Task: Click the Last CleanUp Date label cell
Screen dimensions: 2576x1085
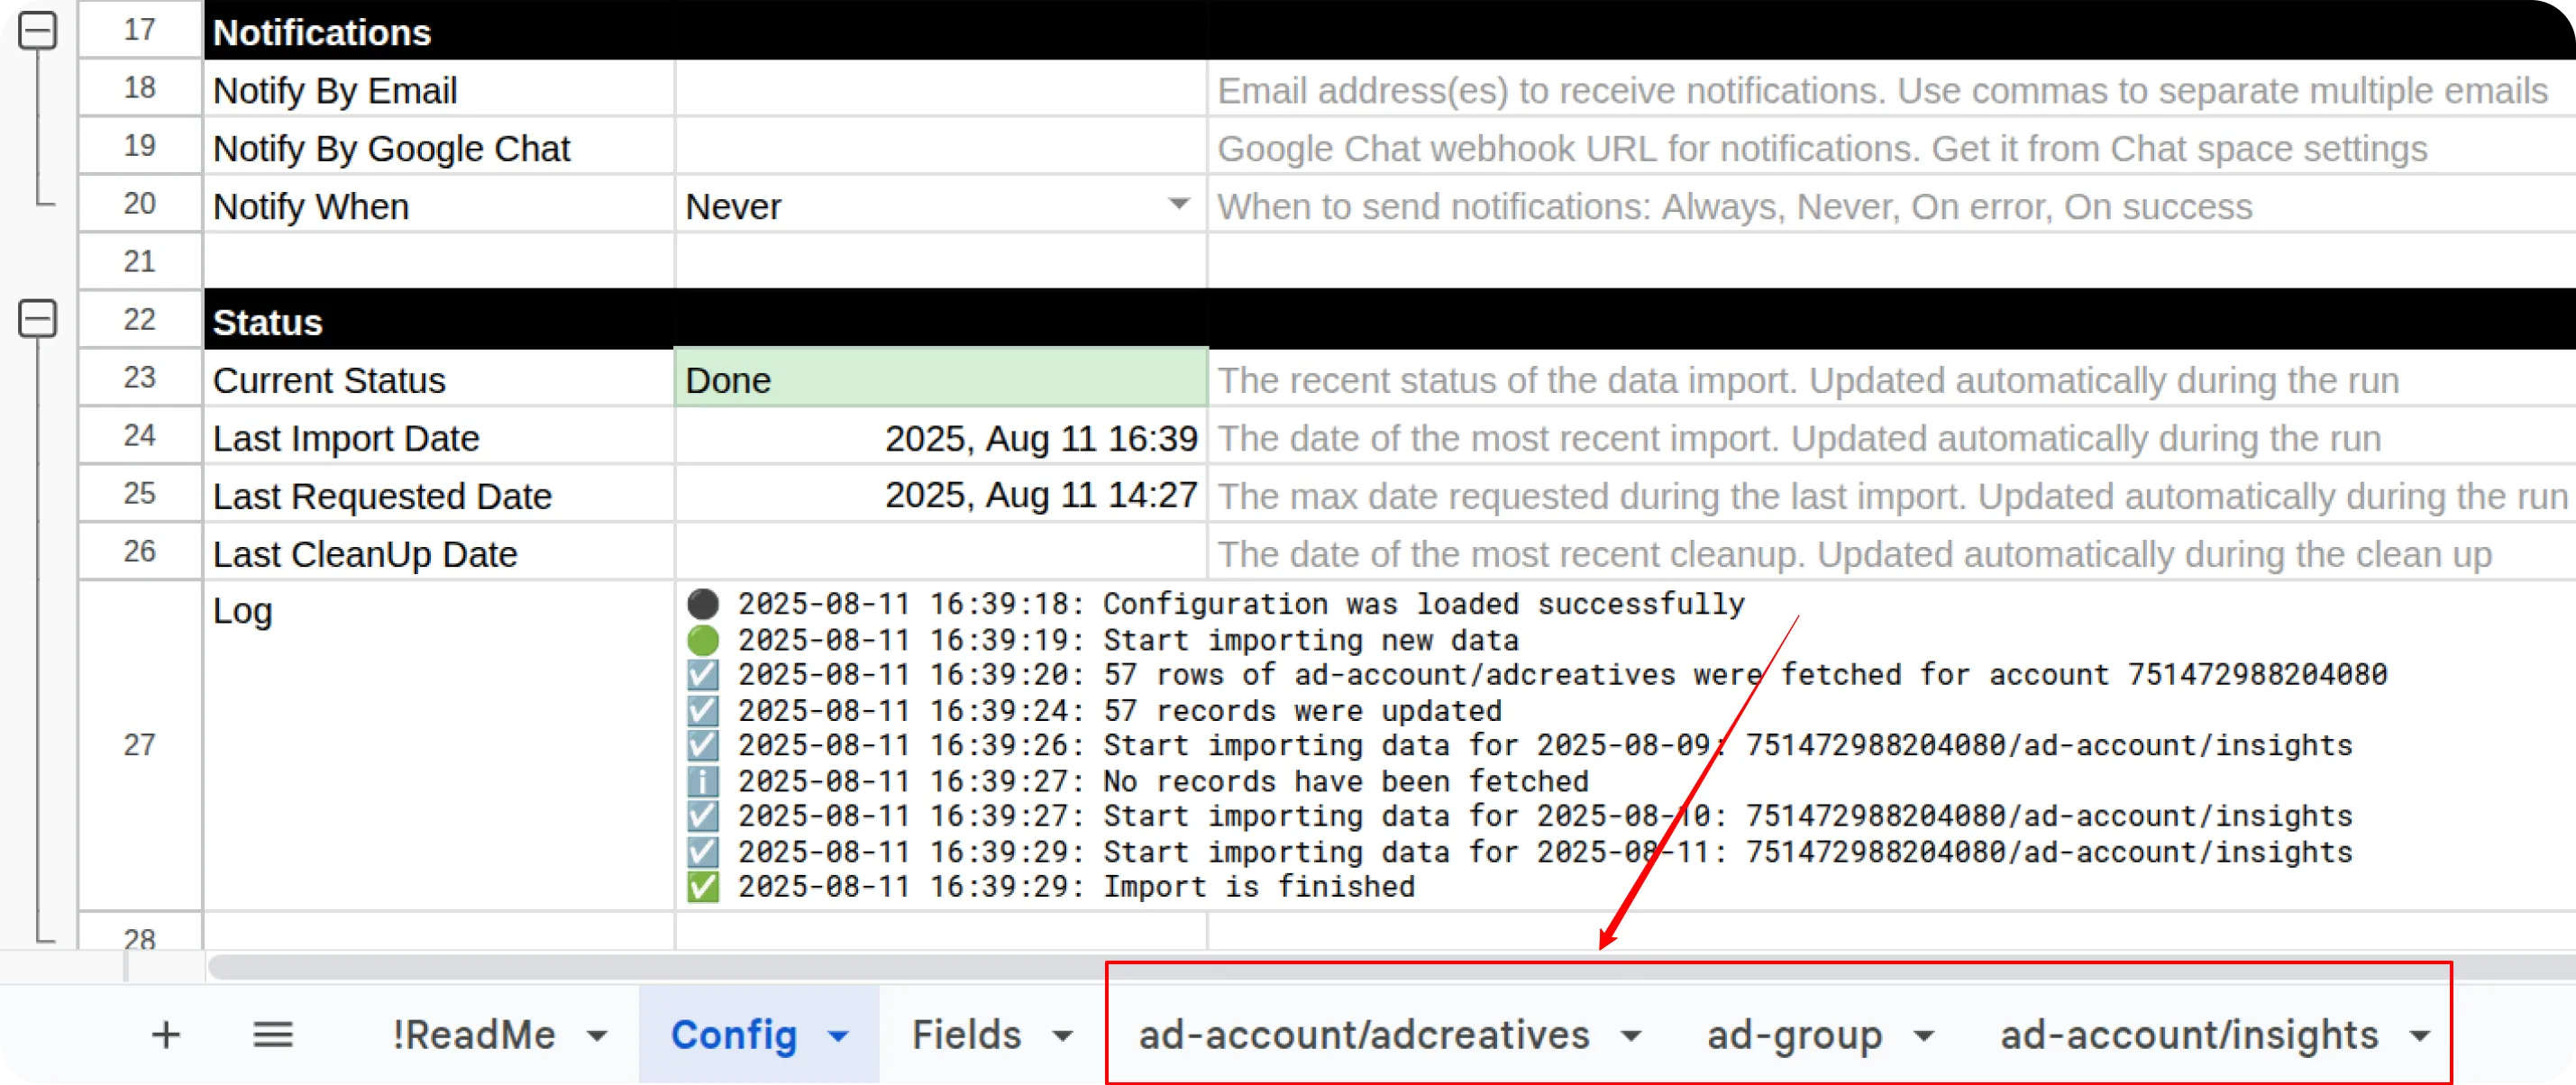Action: (439, 553)
